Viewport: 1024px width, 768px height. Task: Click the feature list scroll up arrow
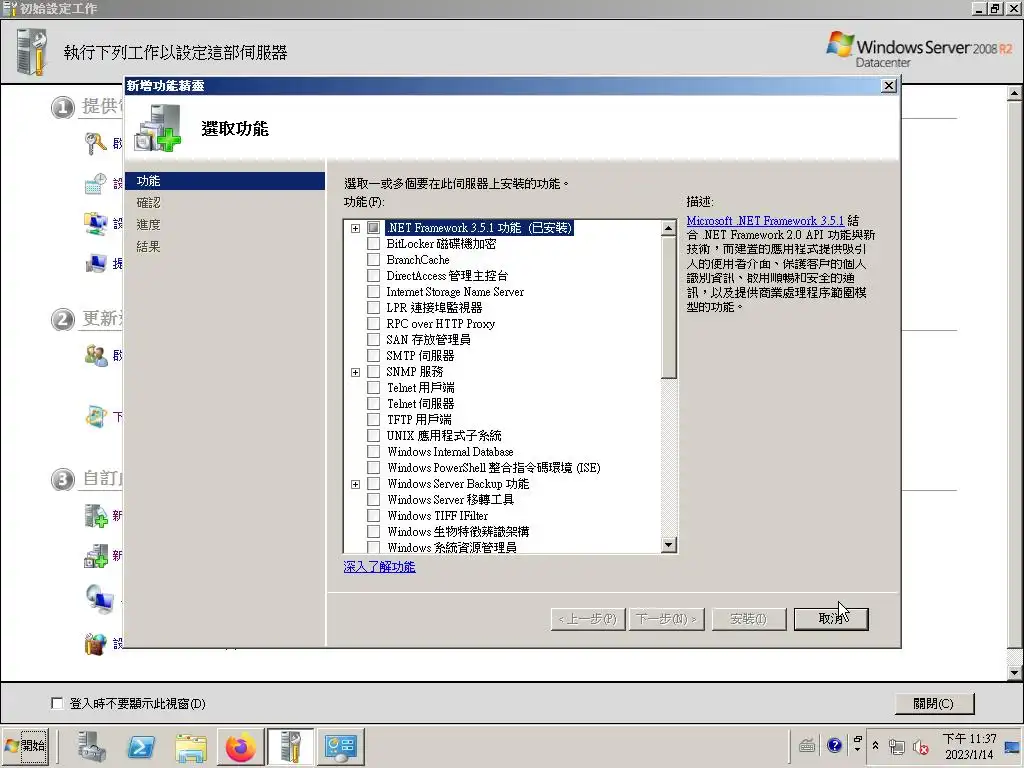(x=668, y=228)
